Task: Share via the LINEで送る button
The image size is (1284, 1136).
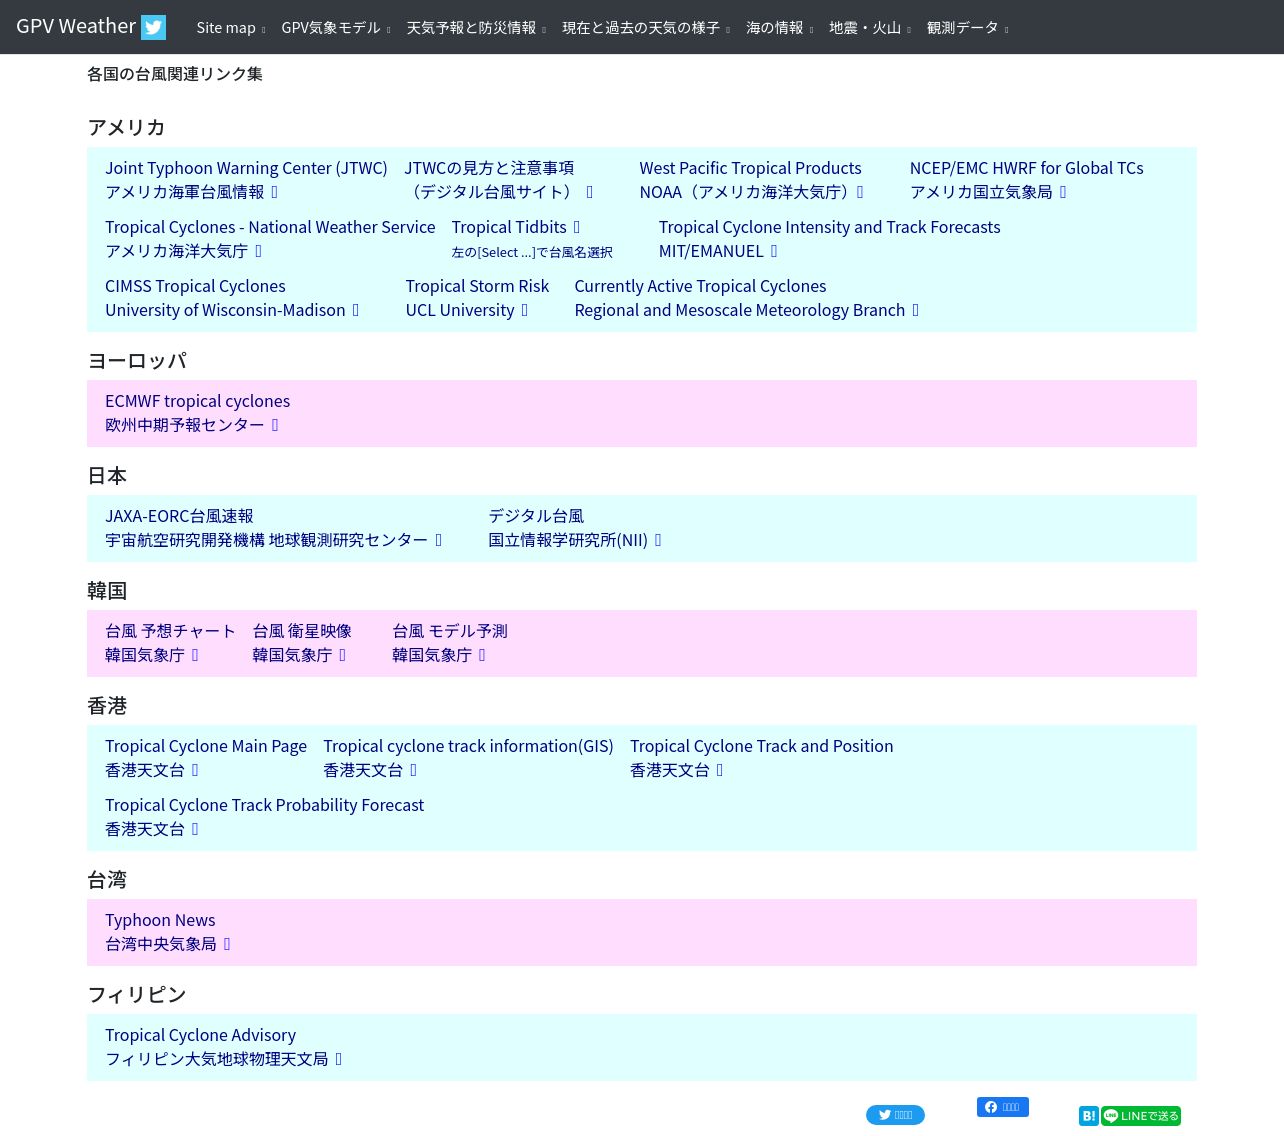Action: click(x=1141, y=1116)
